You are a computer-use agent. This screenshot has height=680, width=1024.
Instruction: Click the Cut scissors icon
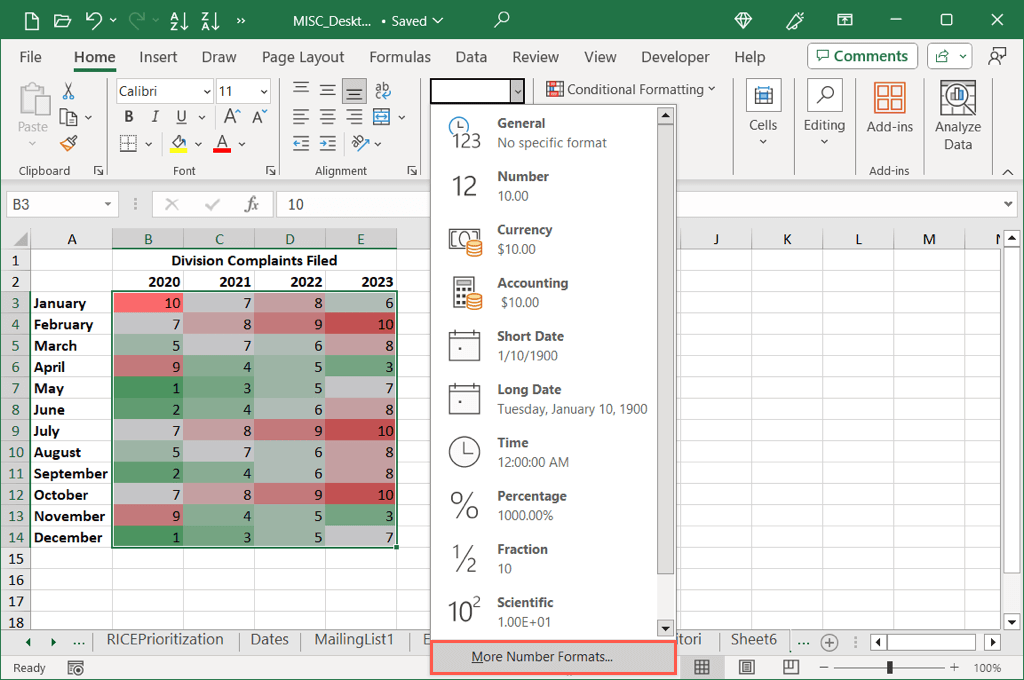point(68,92)
